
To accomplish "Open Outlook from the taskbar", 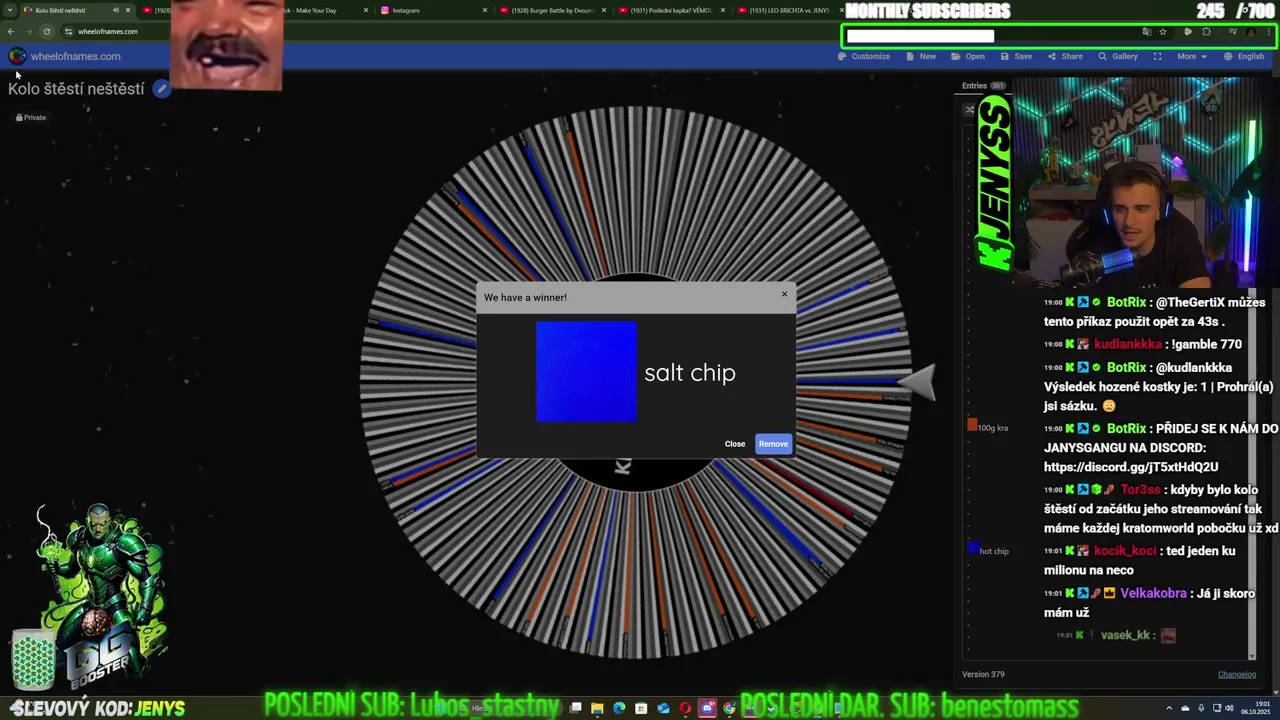I will (x=663, y=708).
